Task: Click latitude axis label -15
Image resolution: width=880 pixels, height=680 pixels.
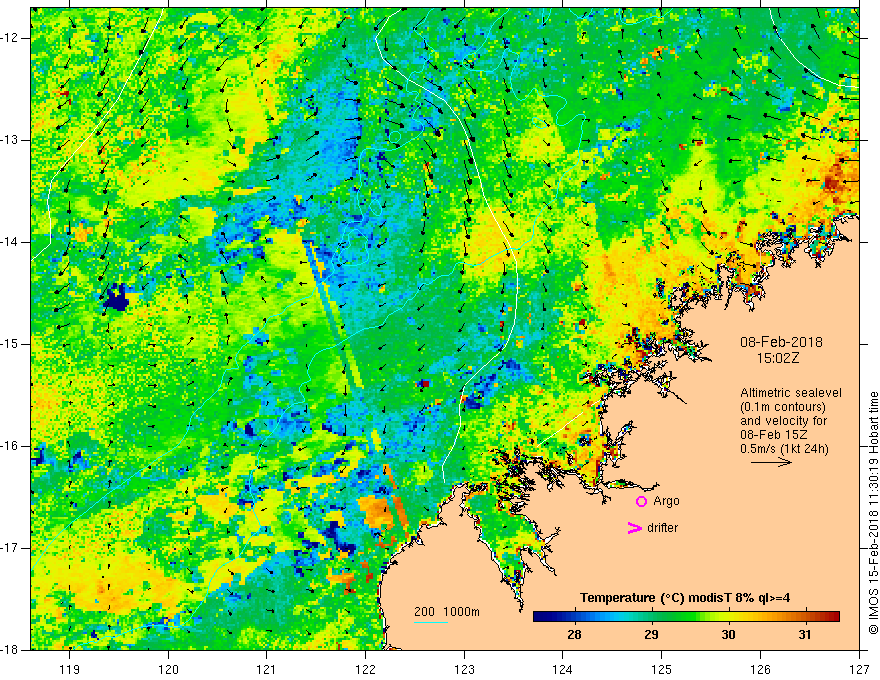Action: point(10,344)
